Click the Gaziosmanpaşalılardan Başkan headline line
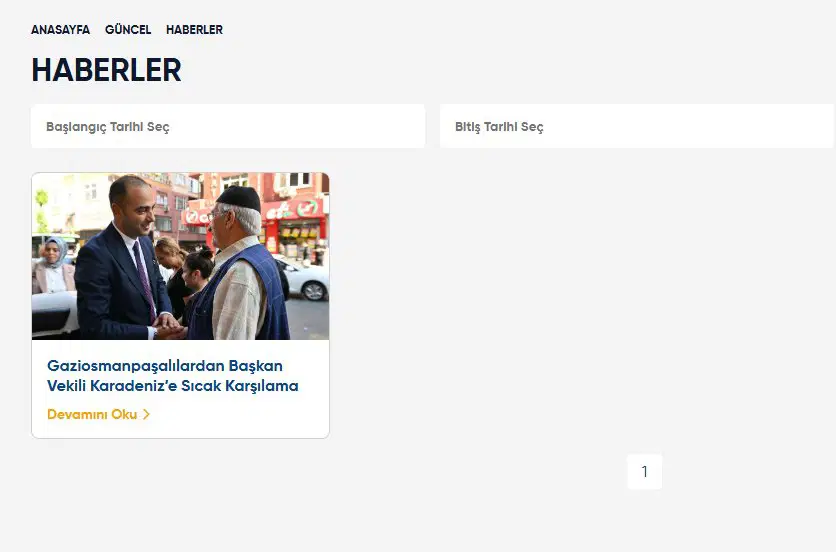 tap(165, 366)
